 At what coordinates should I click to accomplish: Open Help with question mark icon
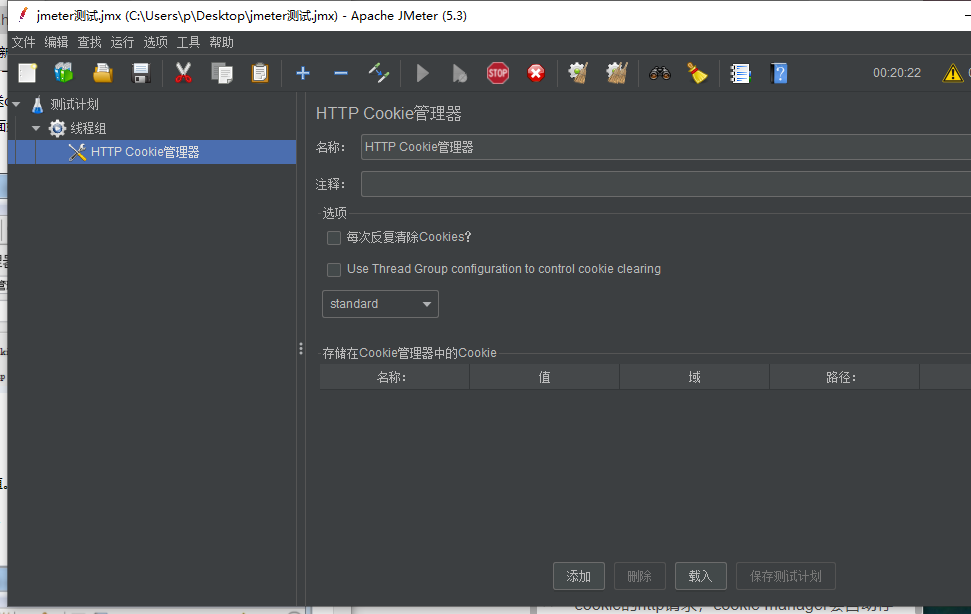779,73
